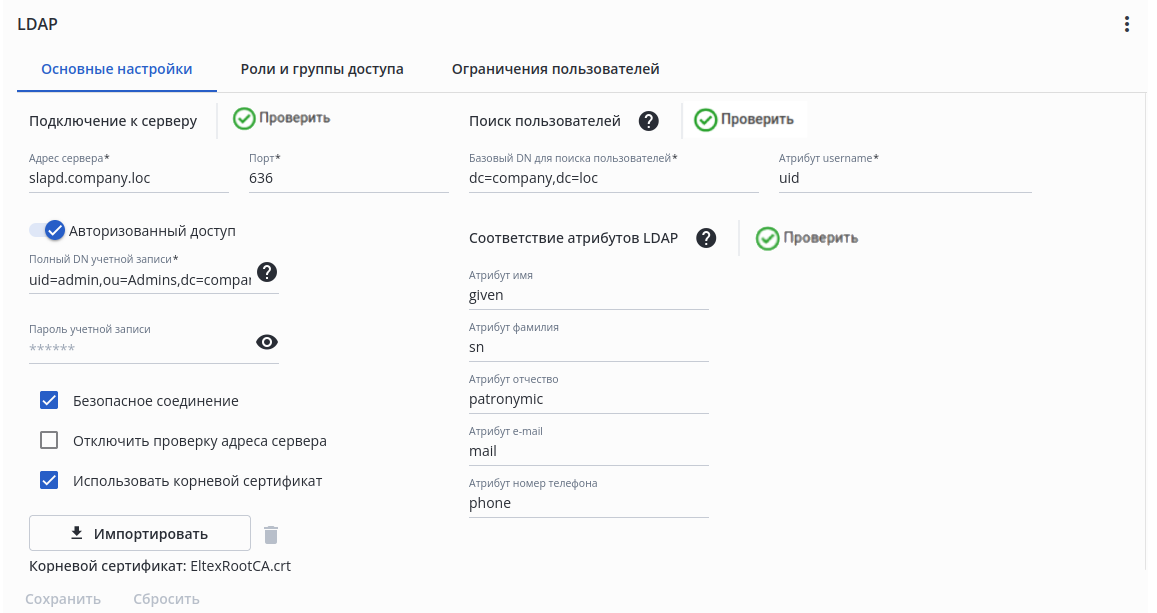Delete the imported root certificate
The image size is (1157, 613).
click(271, 534)
